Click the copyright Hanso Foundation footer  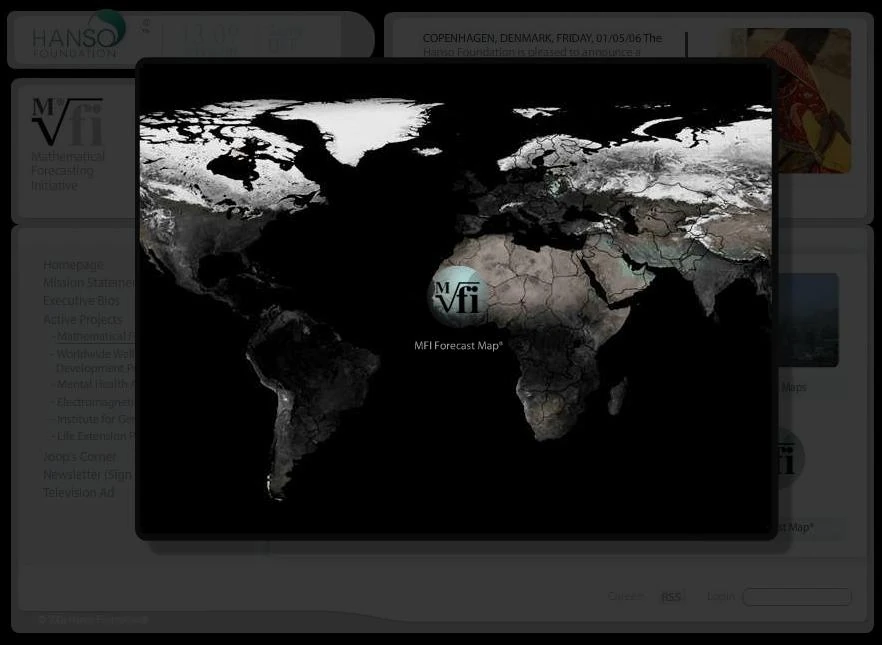click(x=93, y=620)
